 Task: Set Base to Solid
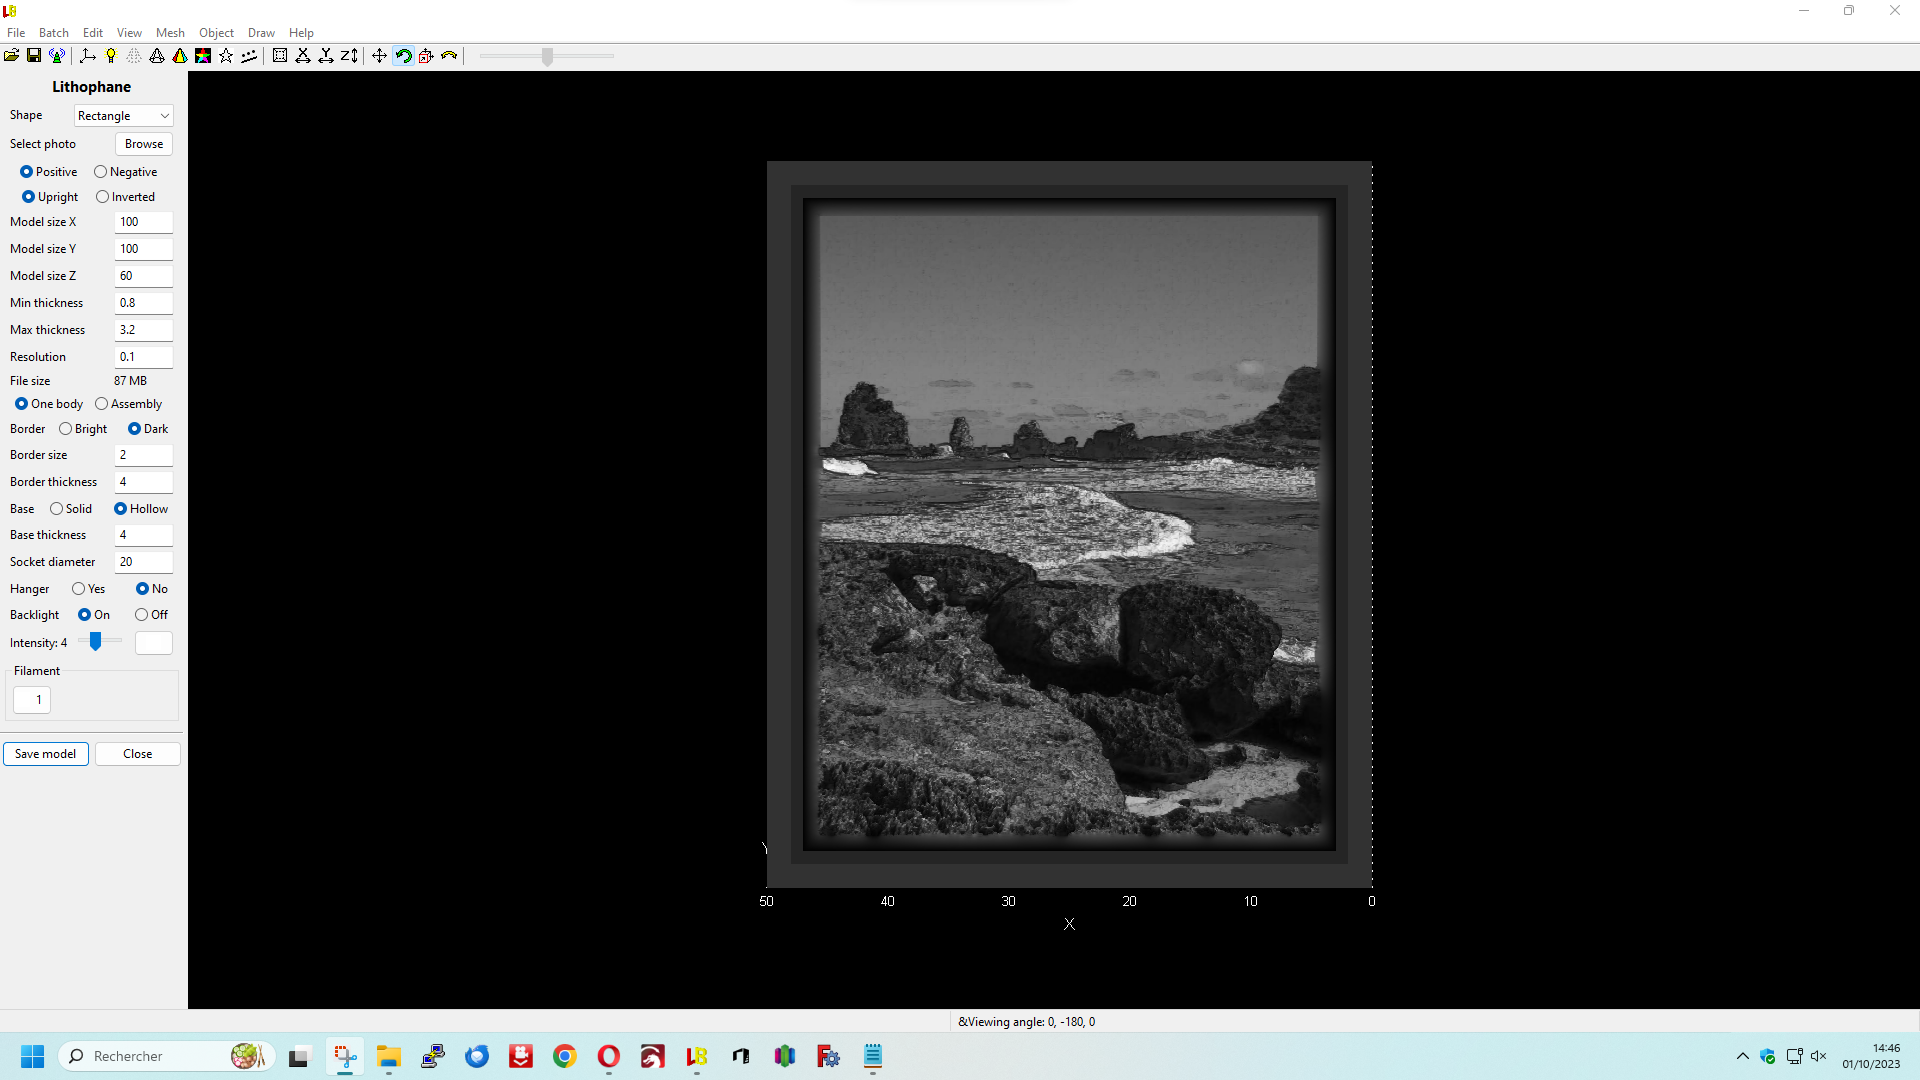tap(57, 509)
